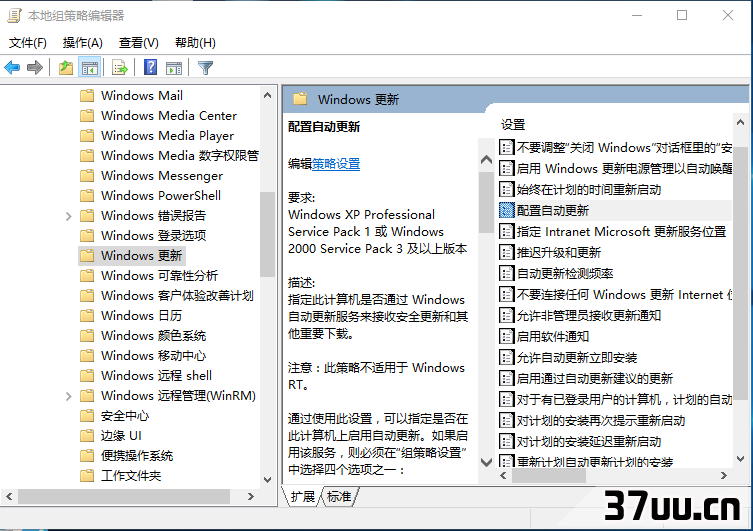753x531 pixels.
Task: Select Windows Media Center tree item
Action: click(169, 116)
